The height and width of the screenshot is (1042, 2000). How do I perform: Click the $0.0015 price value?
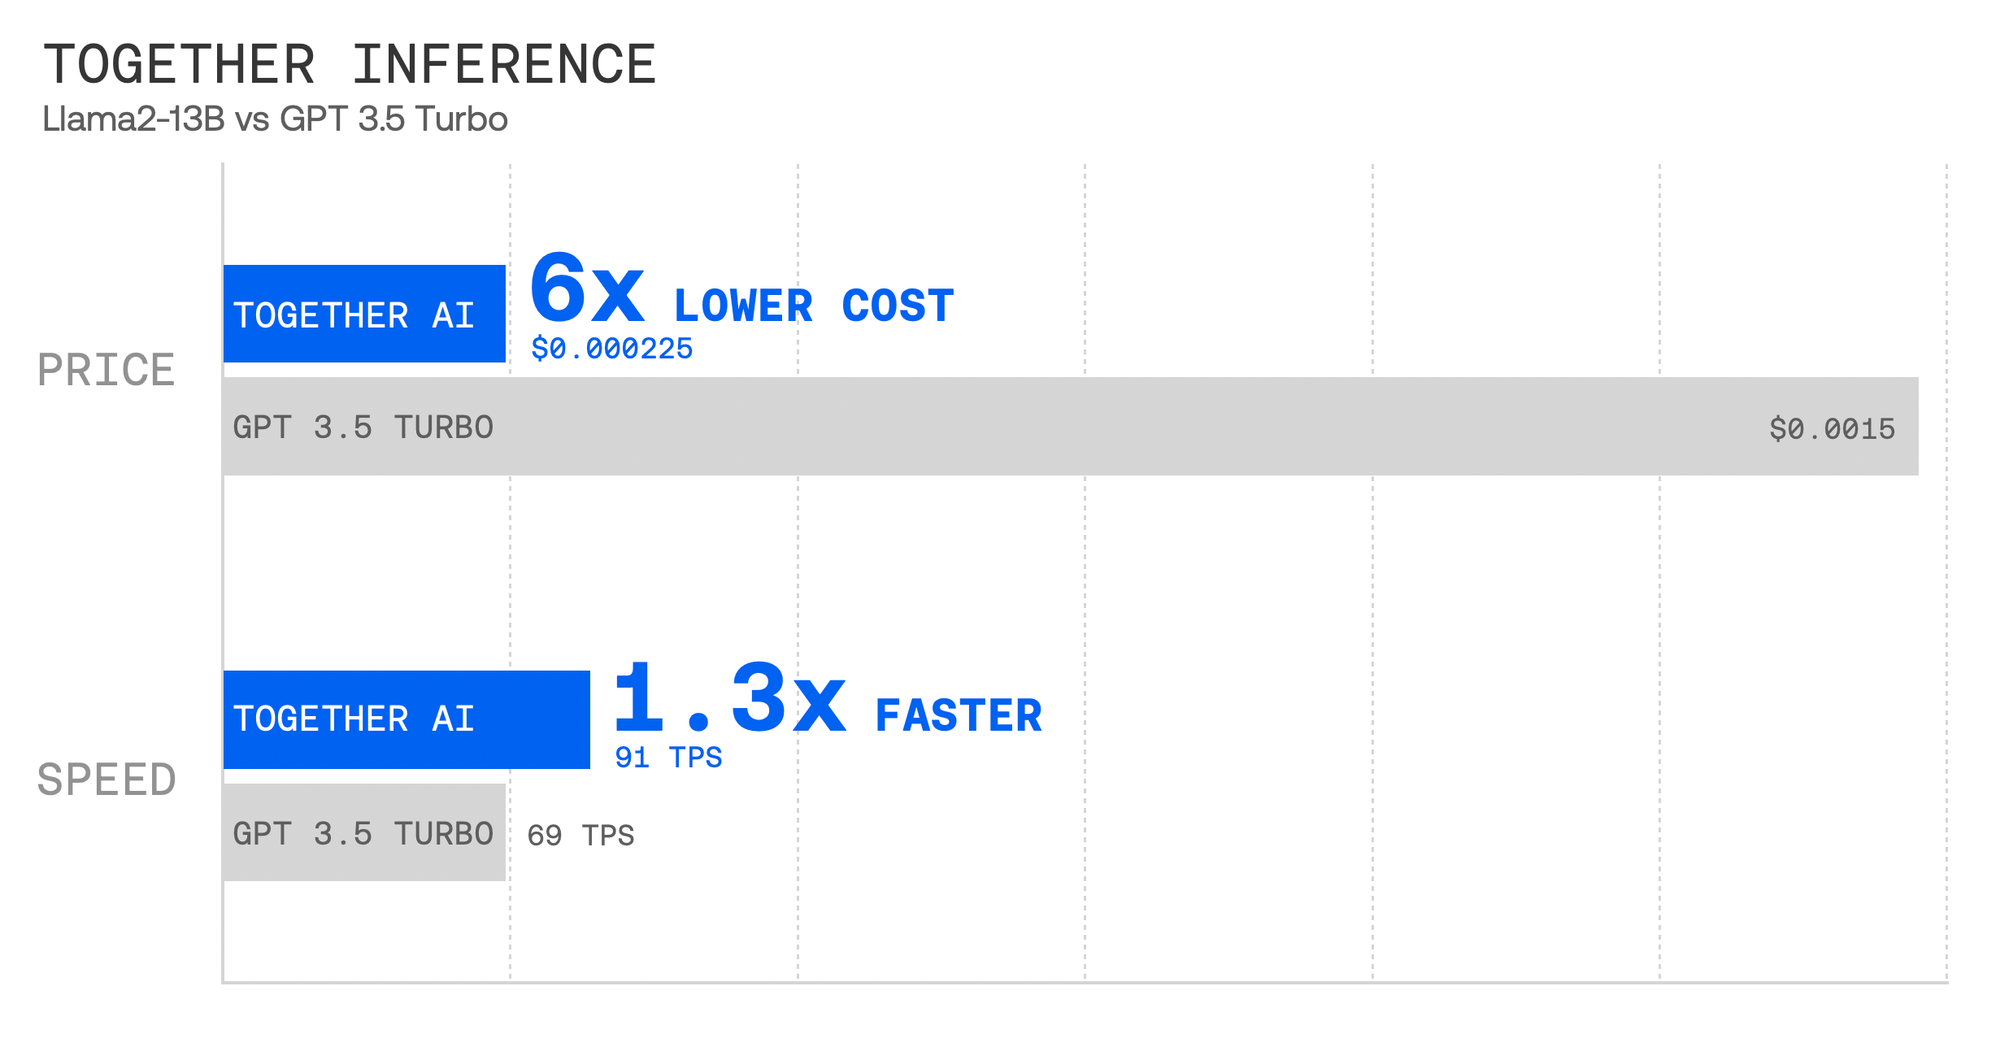(1832, 429)
